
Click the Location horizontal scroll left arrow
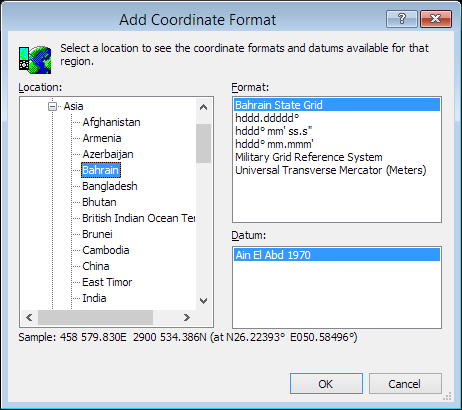[29, 317]
